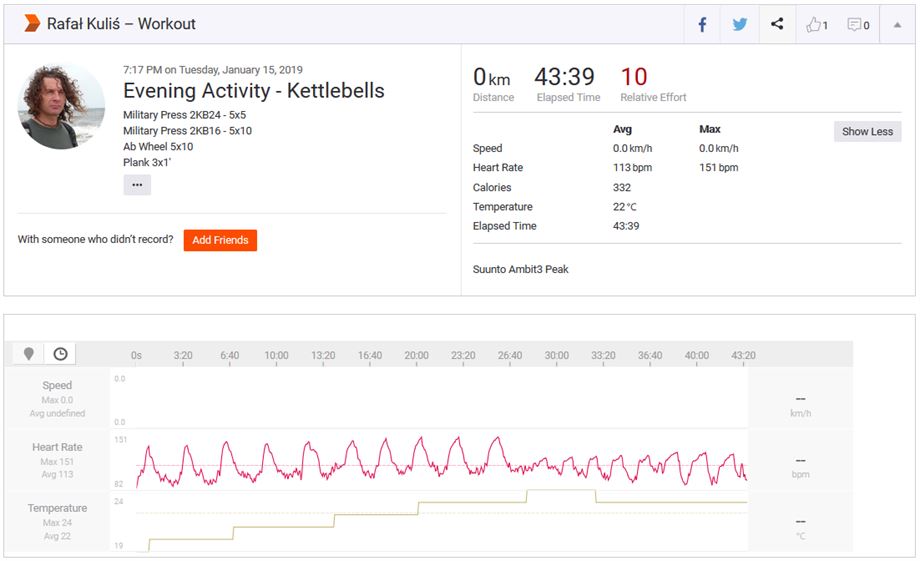Click Show Less to collapse stats
This screenshot has width=920, height=561.
click(867, 132)
